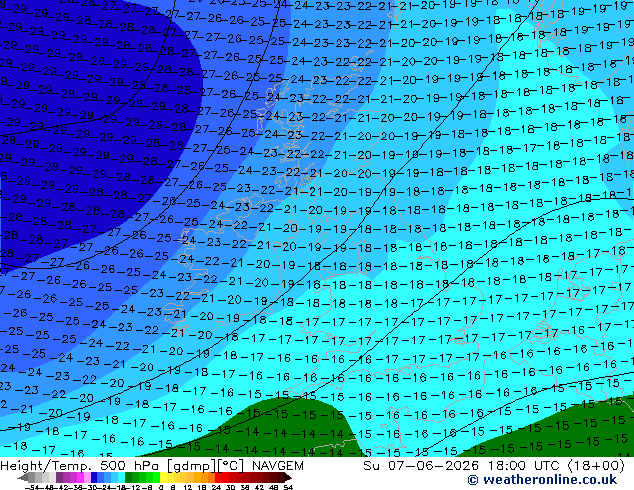The image size is (634, 490).
Task: Click the 18:00 UTC (18+00) time stamp
Action: (556, 466)
